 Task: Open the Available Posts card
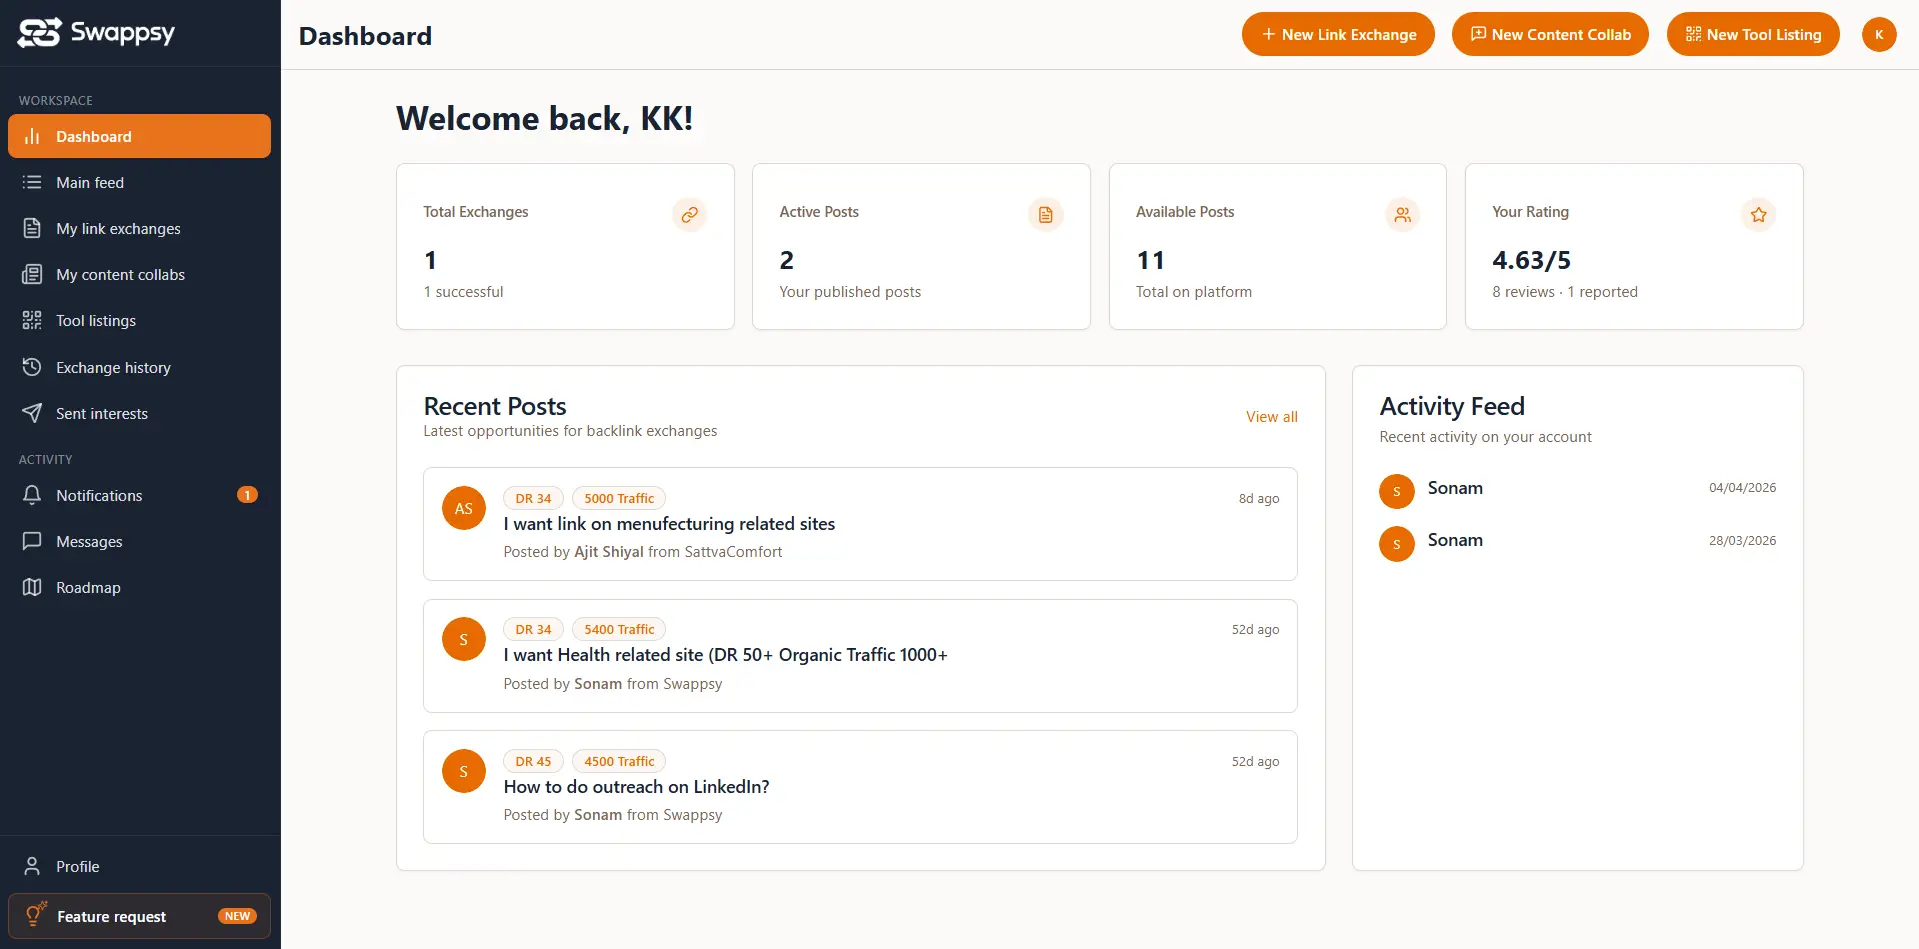click(x=1278, y=247)
